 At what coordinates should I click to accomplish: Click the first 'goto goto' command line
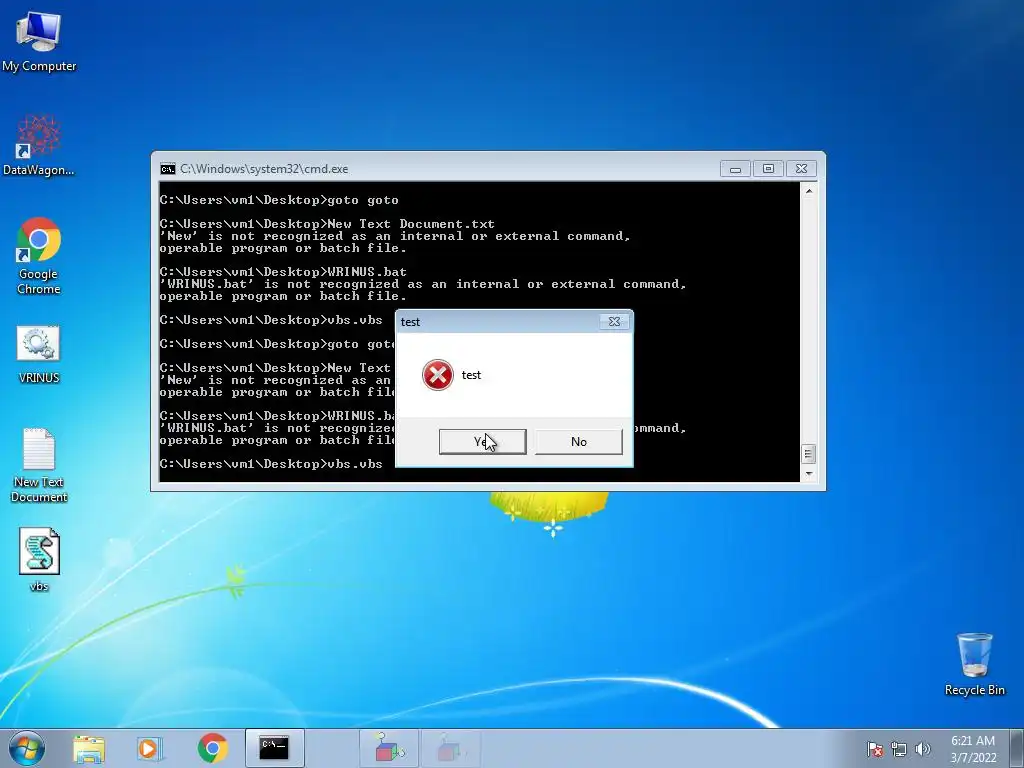[x=279, y=200]
